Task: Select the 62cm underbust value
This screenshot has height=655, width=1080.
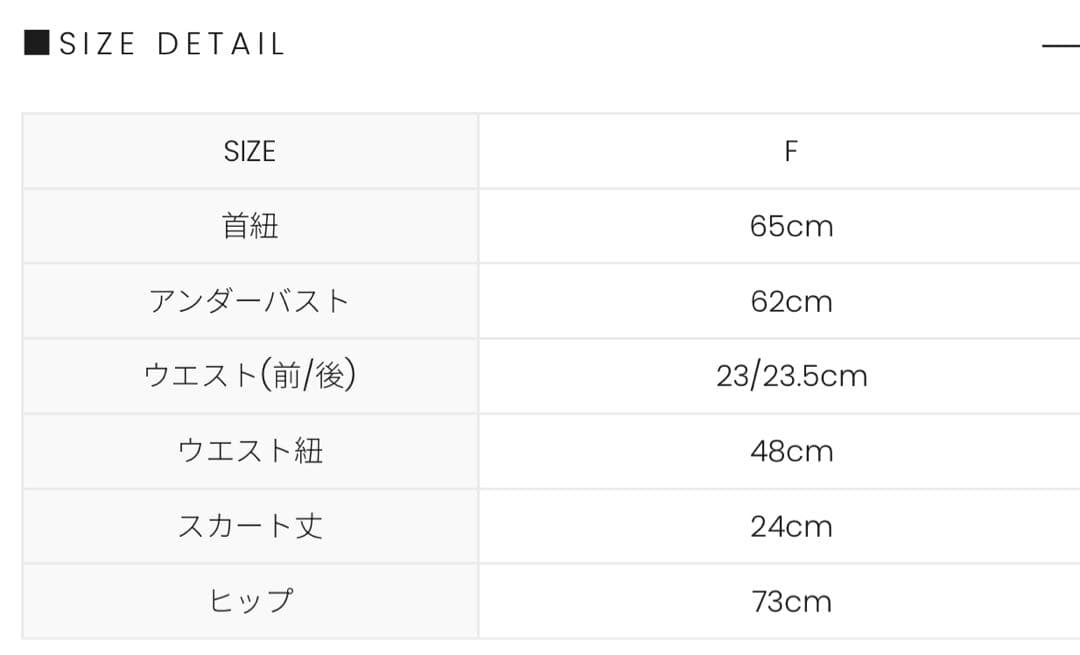Action: click(x=791, y=301)
